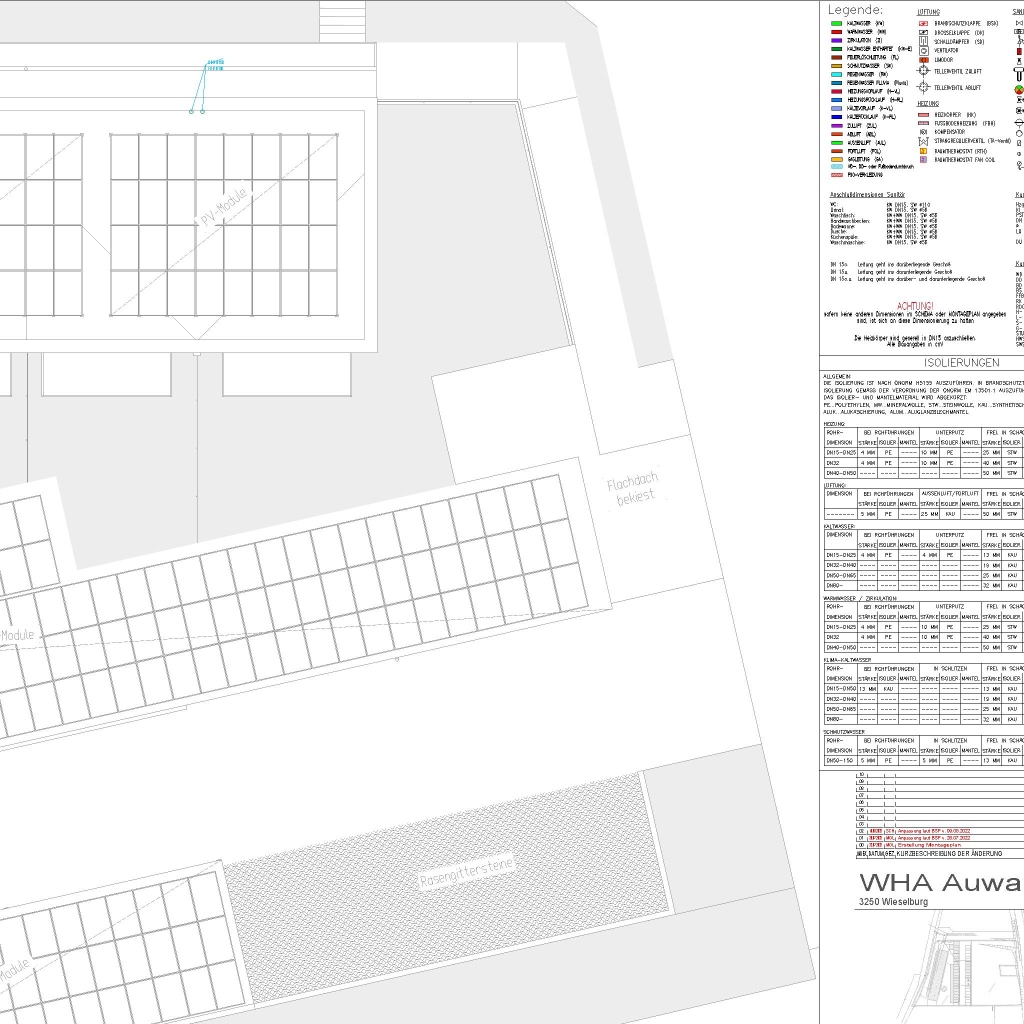This screenshot has width=1024, height=1024.
Task: Click the "WHA Auwa" project title
Action: [x=940, y=882]
